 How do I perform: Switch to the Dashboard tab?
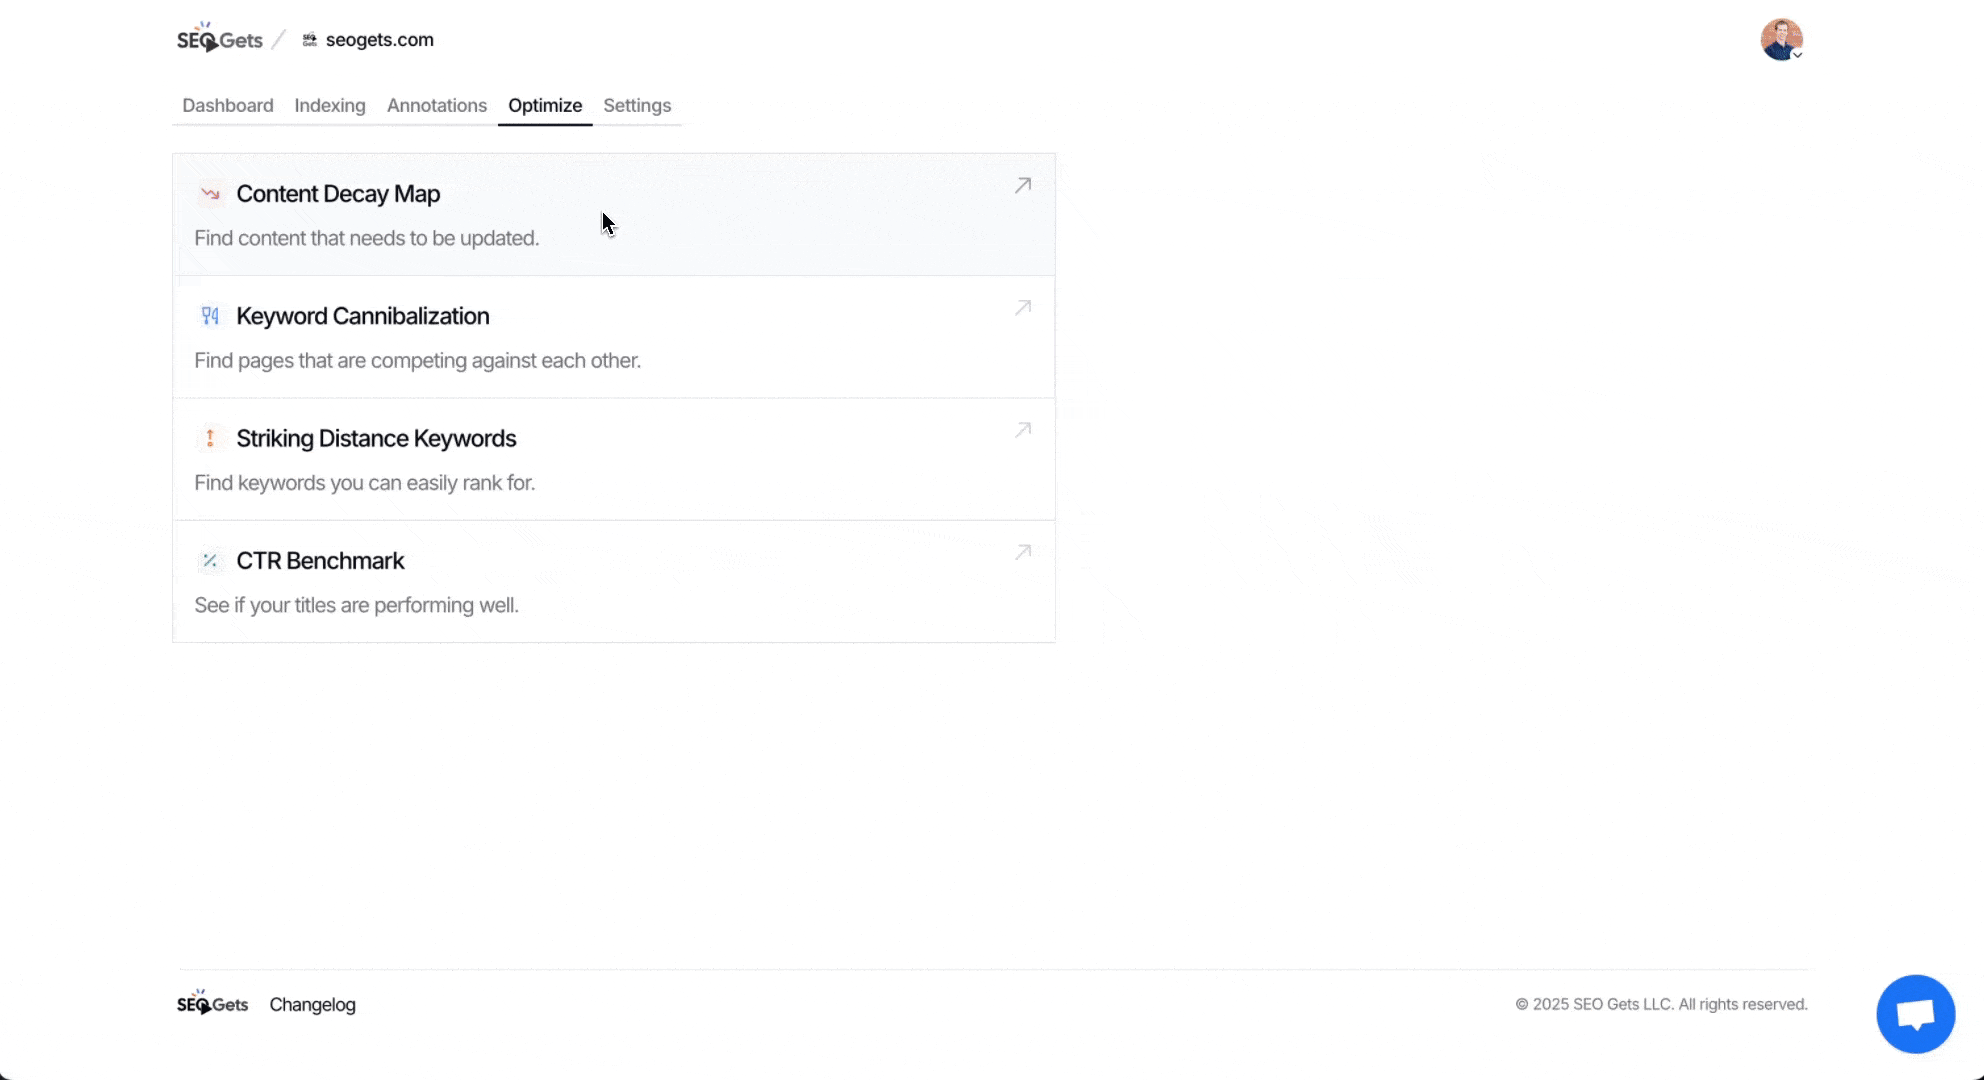(228, 106)
